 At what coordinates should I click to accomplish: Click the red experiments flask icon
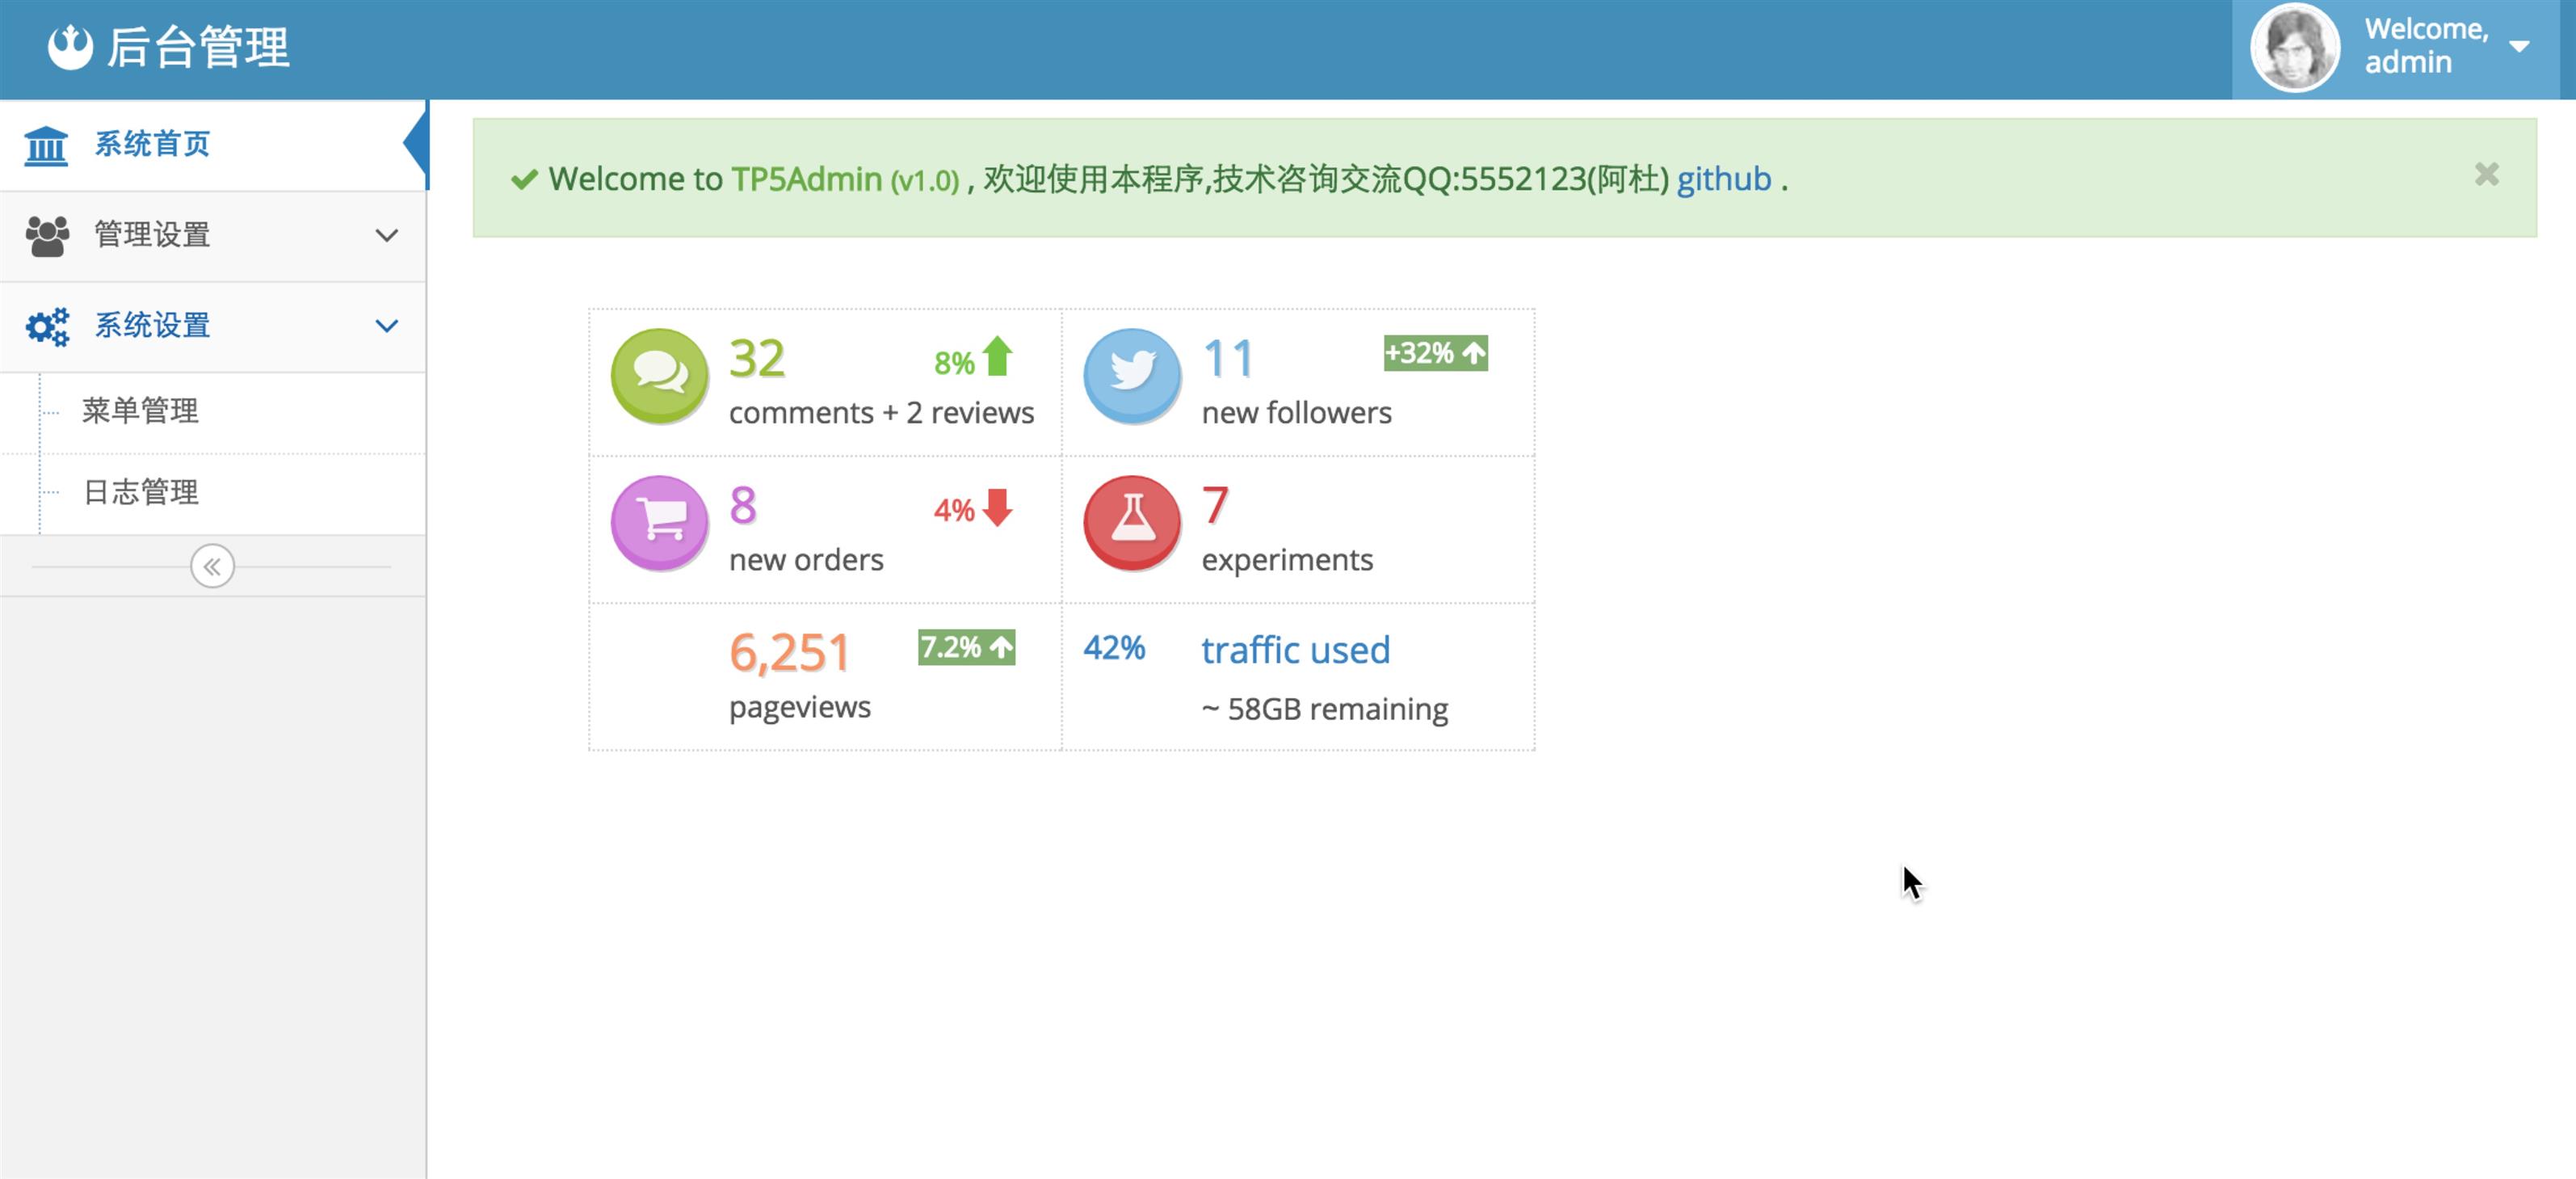[x=1132, y=522]
